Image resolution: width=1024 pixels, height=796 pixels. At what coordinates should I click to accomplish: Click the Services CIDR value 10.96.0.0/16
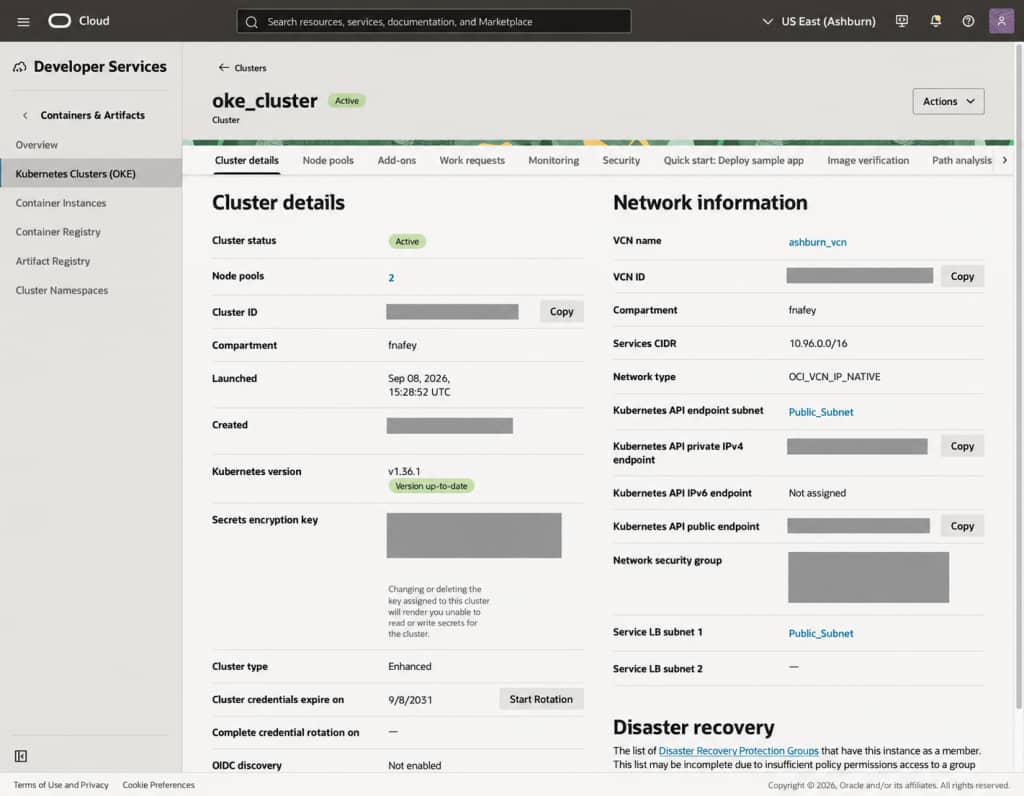coord(818,343)
